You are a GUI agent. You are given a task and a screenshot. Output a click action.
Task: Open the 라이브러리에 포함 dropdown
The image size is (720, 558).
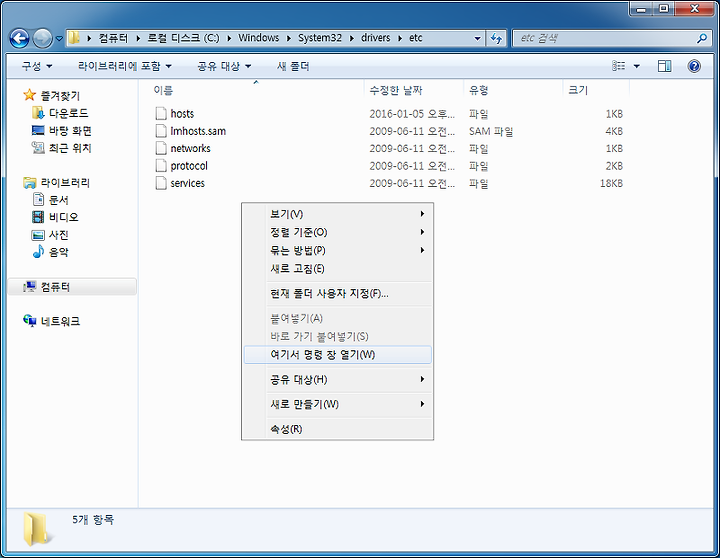click(124, 66)
